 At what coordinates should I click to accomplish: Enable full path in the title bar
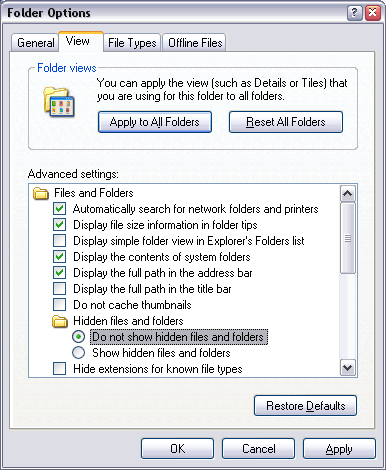(60, 289)
